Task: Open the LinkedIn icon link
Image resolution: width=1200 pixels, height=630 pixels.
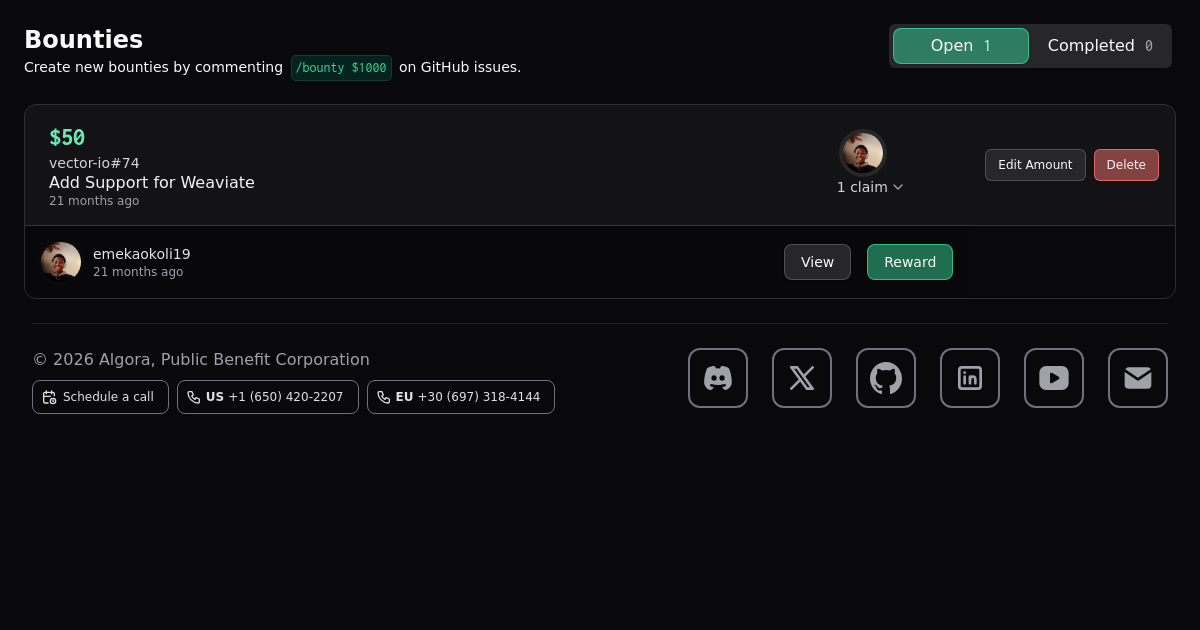Action: pos(970,378)
